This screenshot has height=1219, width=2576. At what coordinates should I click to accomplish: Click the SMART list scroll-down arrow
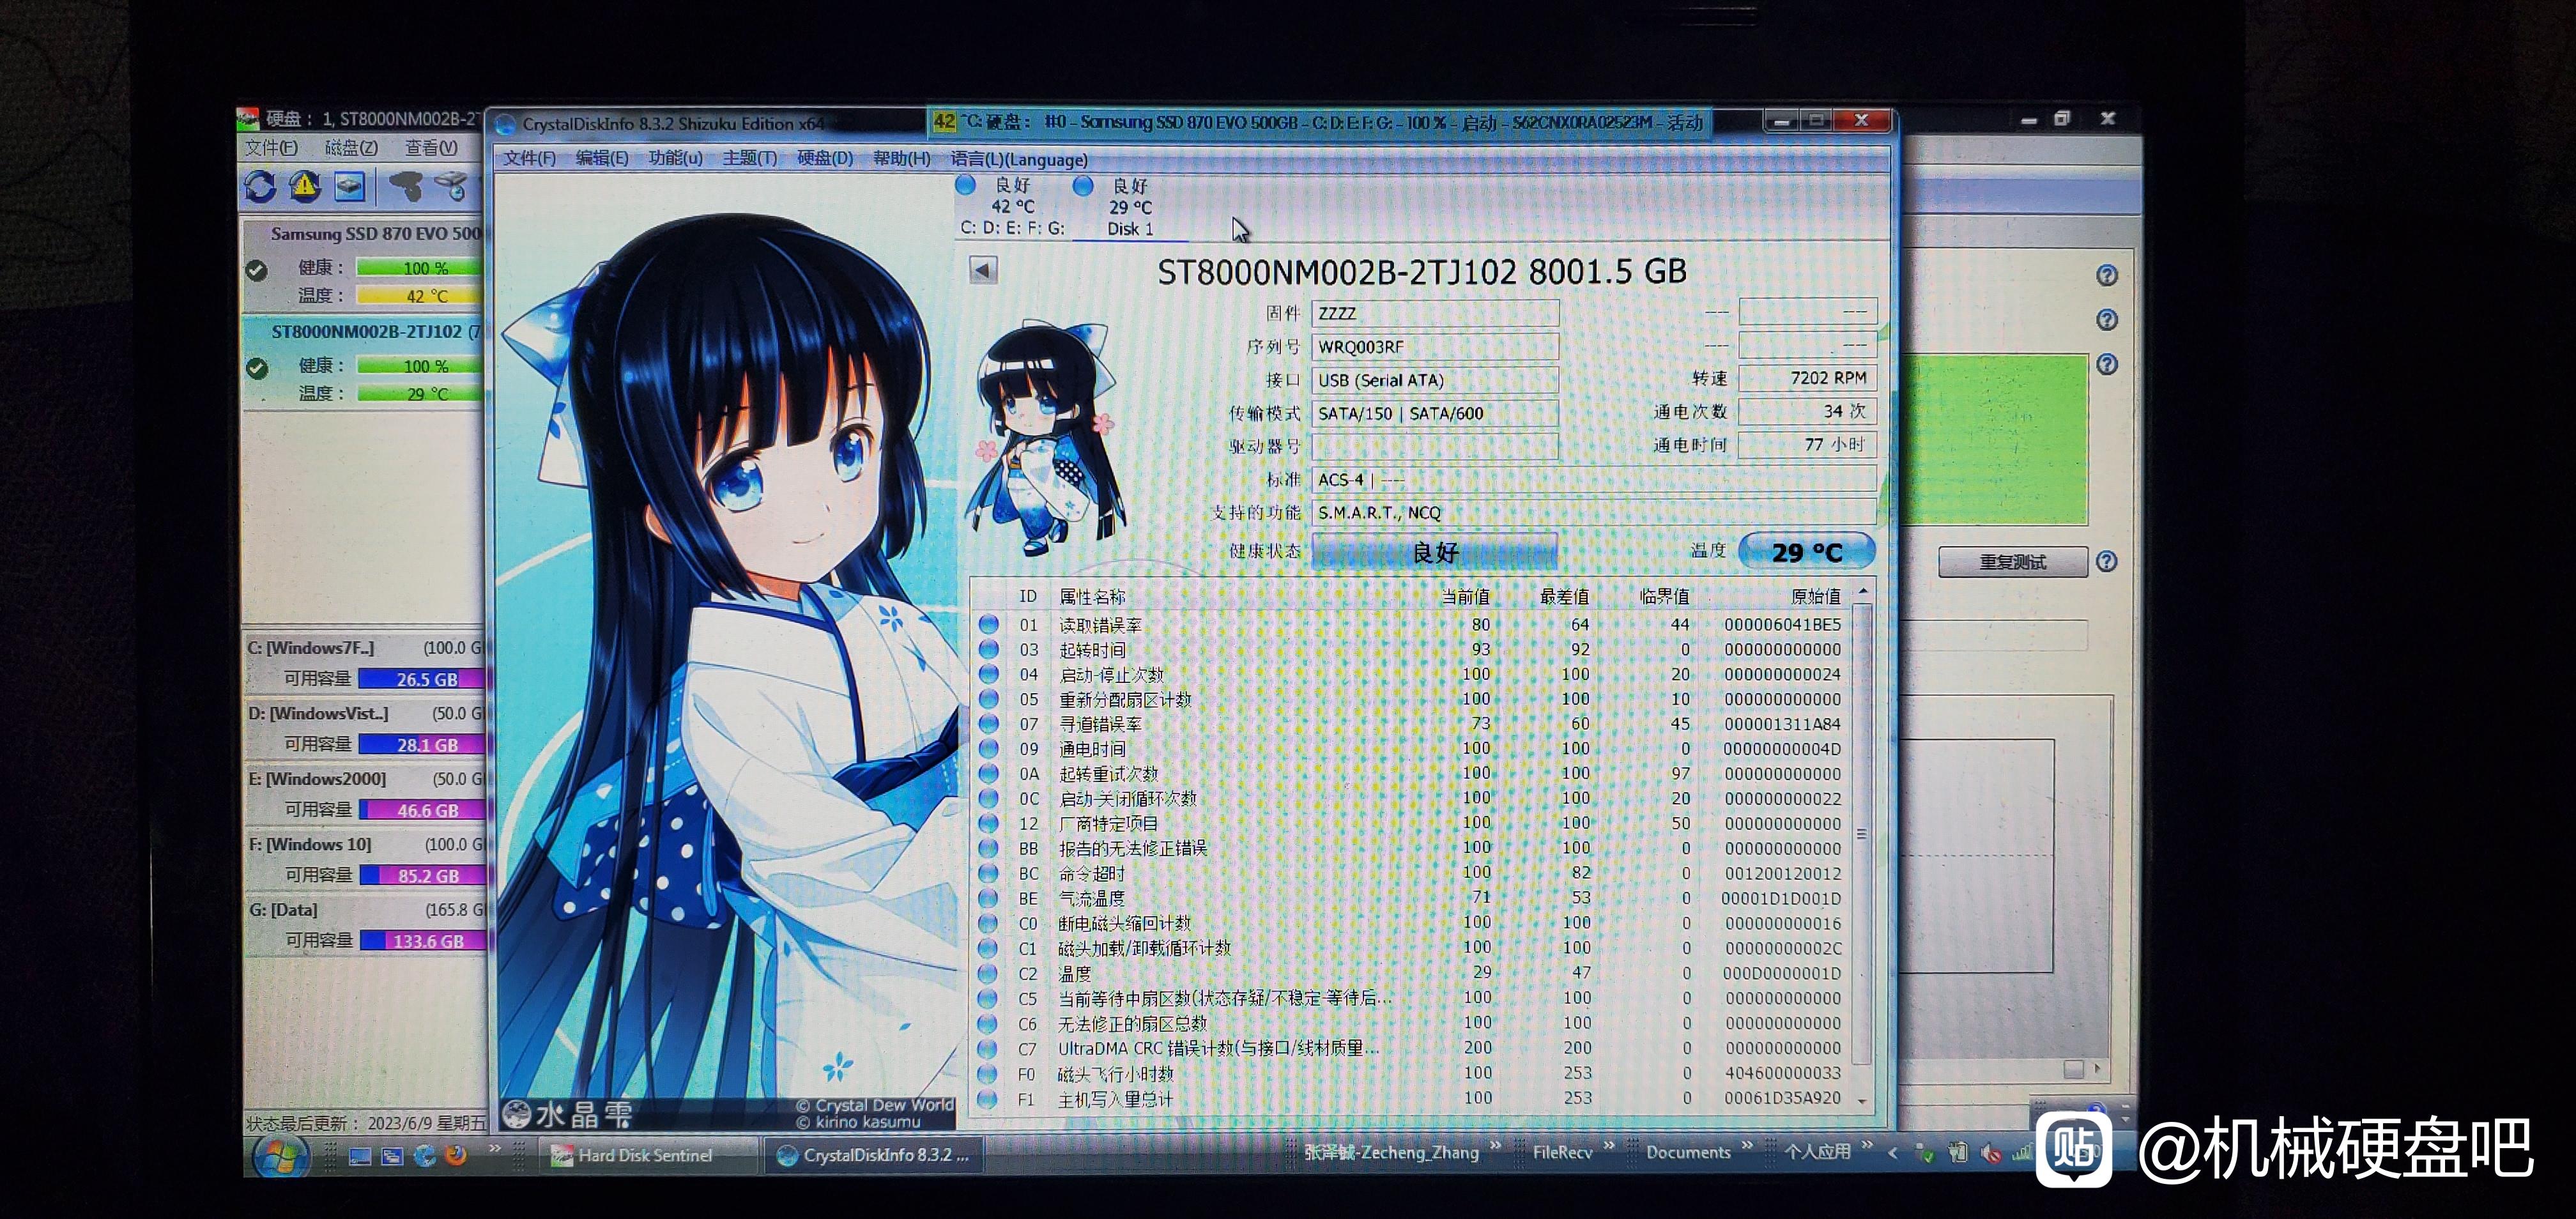[1862, 1101]
